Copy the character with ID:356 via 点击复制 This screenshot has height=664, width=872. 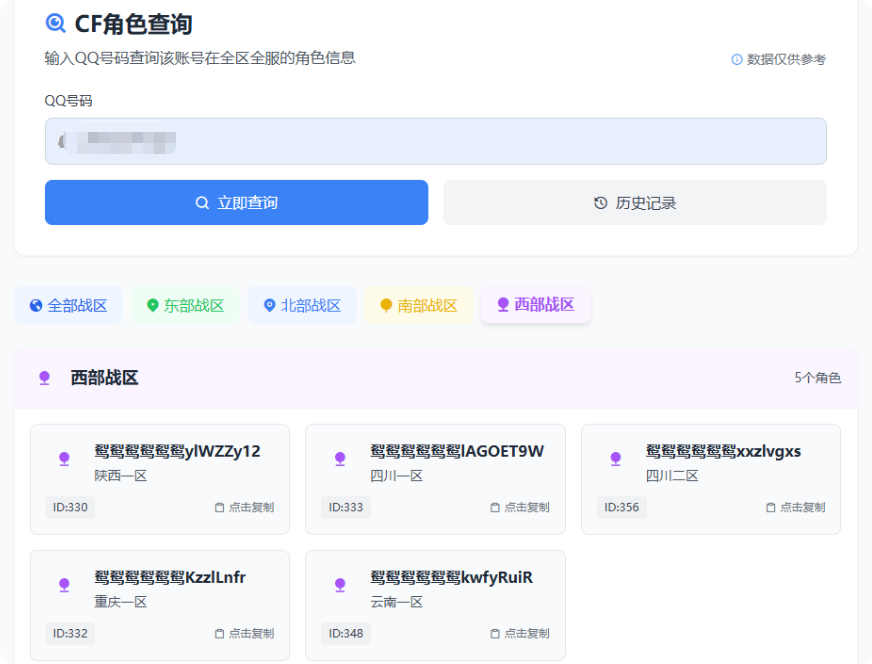tap(795, 507)
